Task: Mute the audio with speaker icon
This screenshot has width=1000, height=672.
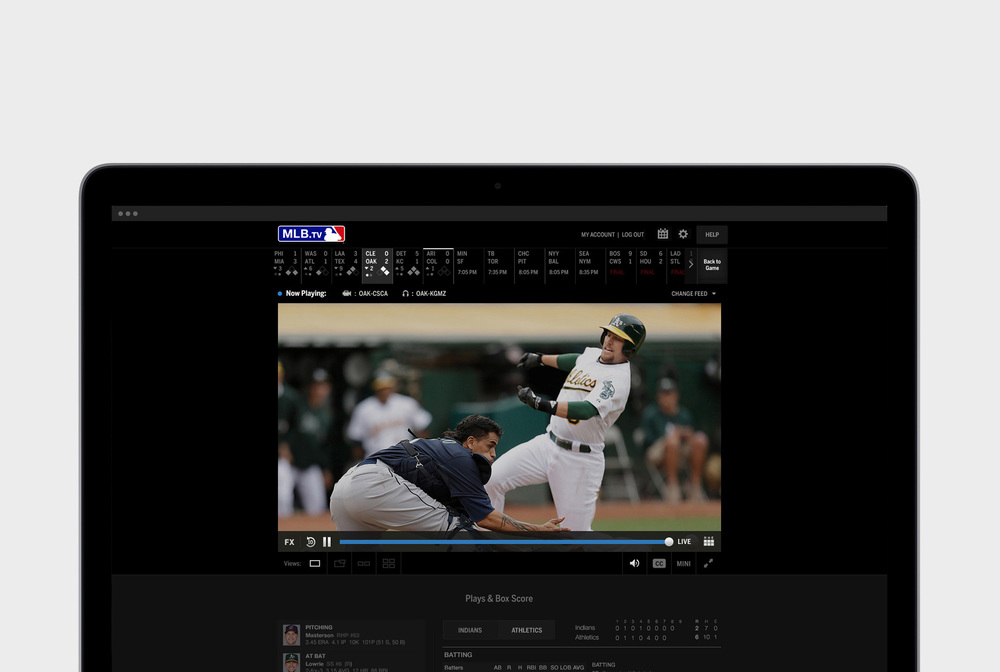Action: tap(635, 564)
